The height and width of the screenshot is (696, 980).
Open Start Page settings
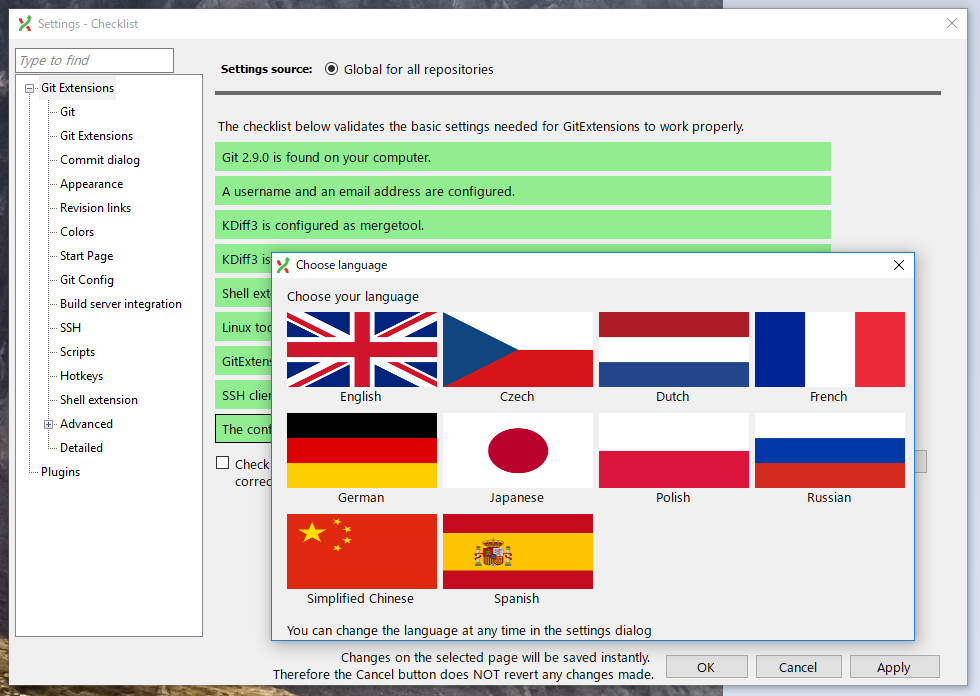pos(86,256)
